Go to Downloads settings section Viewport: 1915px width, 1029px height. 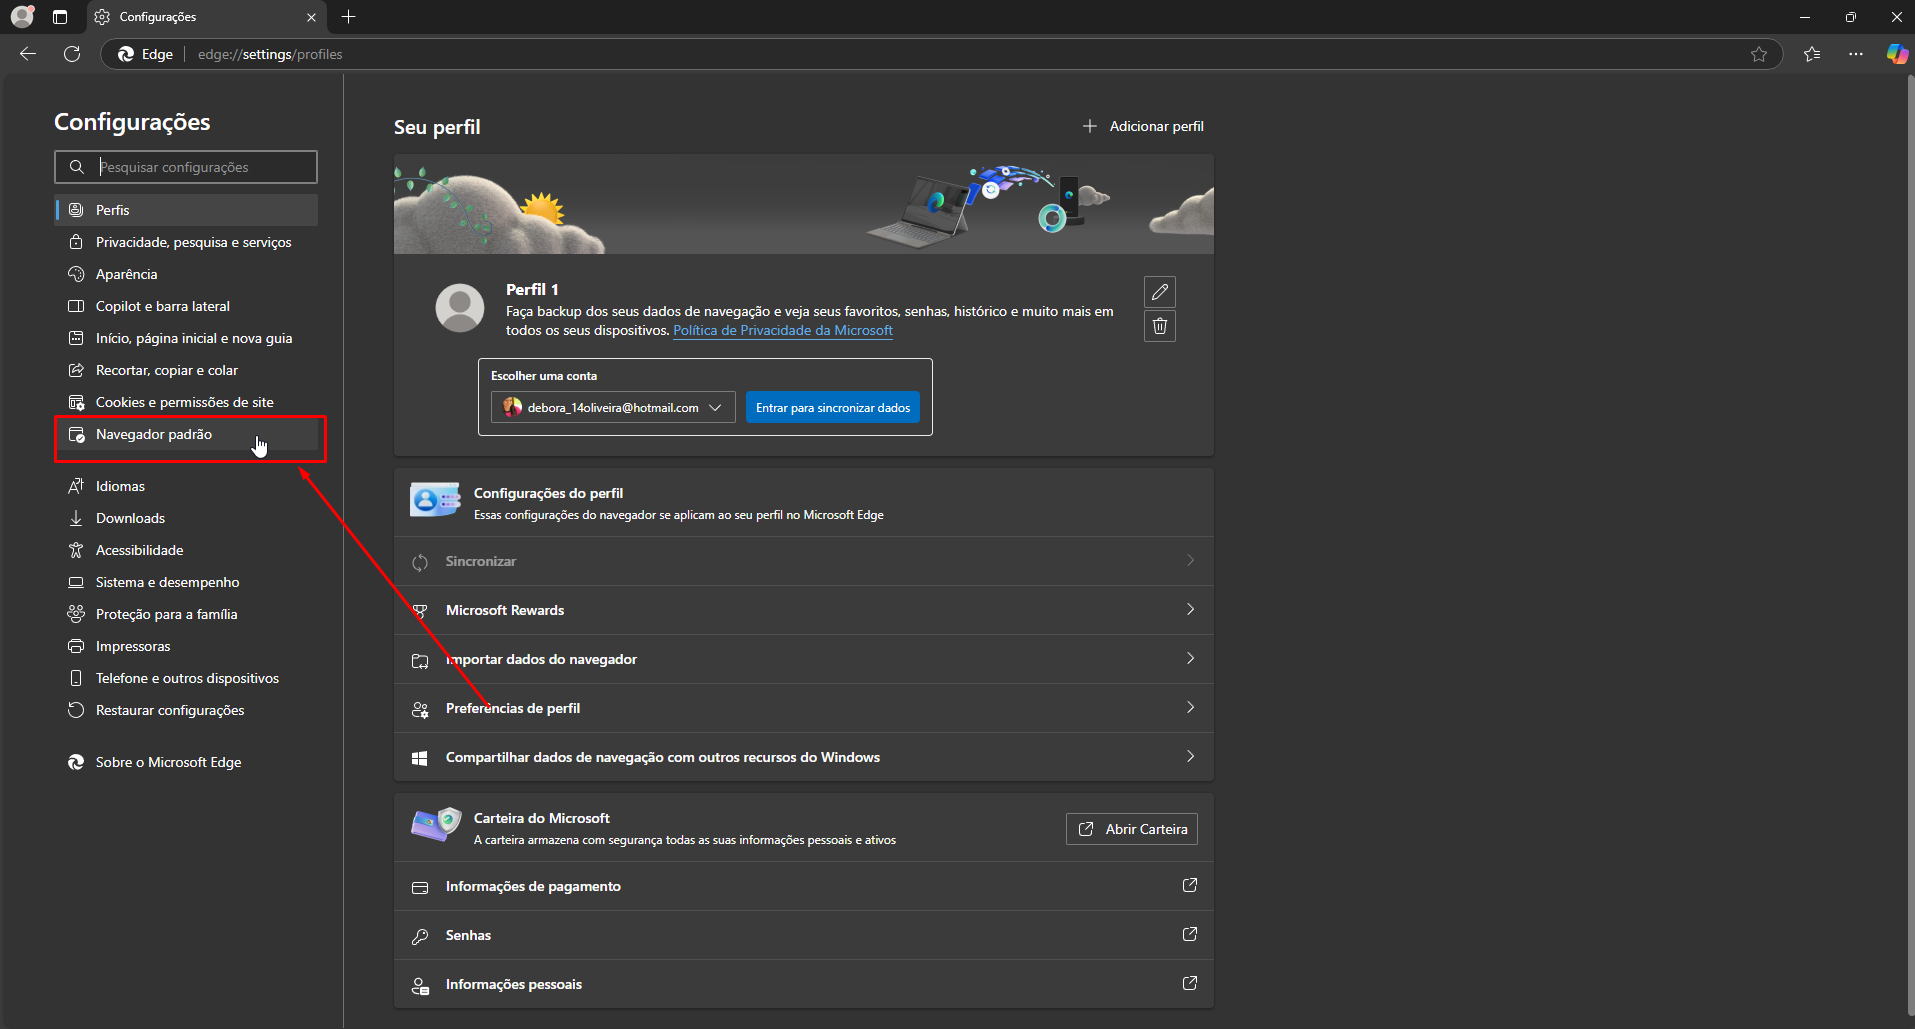pos(130,518)
